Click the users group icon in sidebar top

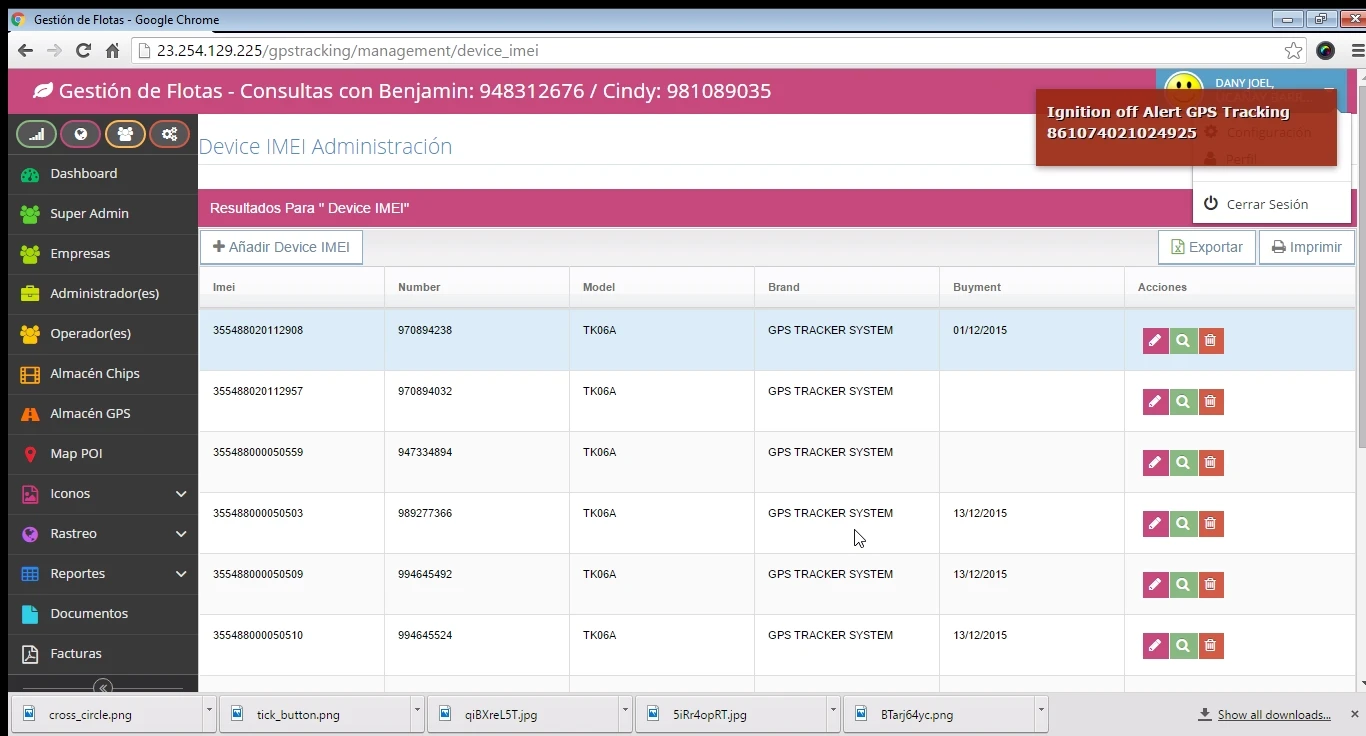125,134
